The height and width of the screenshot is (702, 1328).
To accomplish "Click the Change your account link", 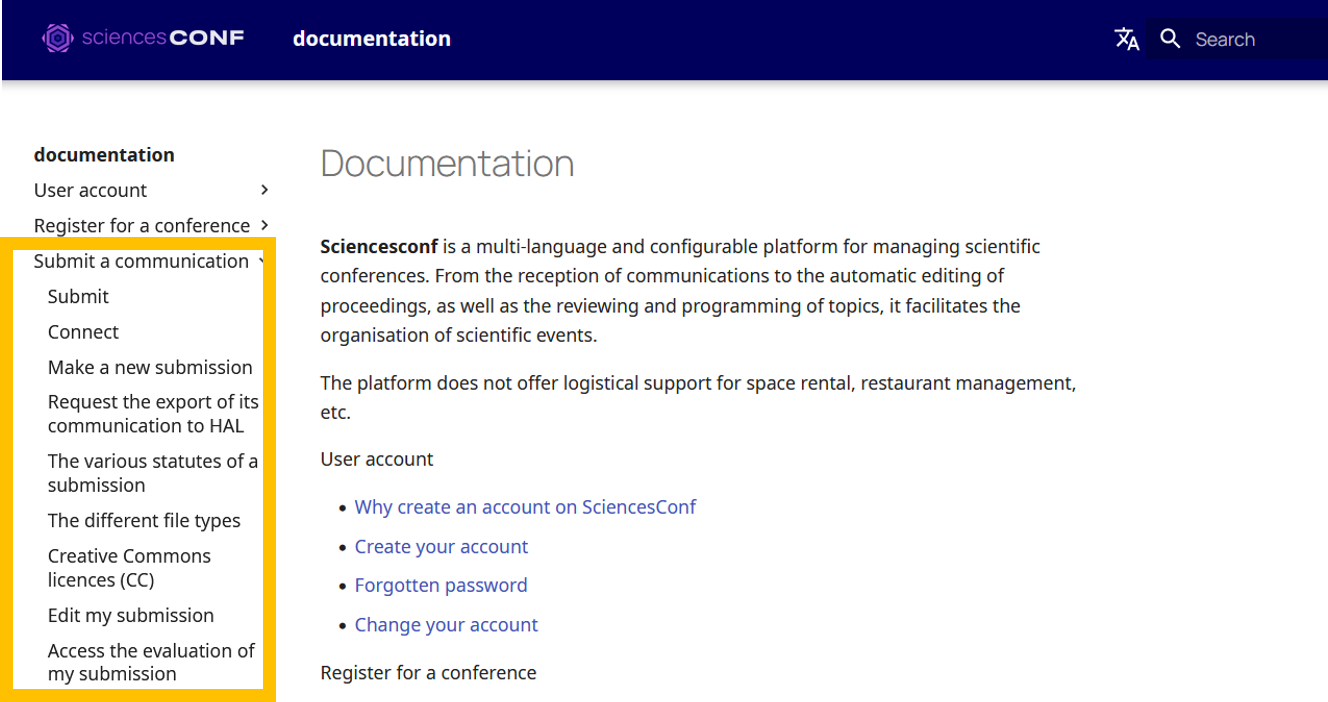I will (x=446, y=625).
